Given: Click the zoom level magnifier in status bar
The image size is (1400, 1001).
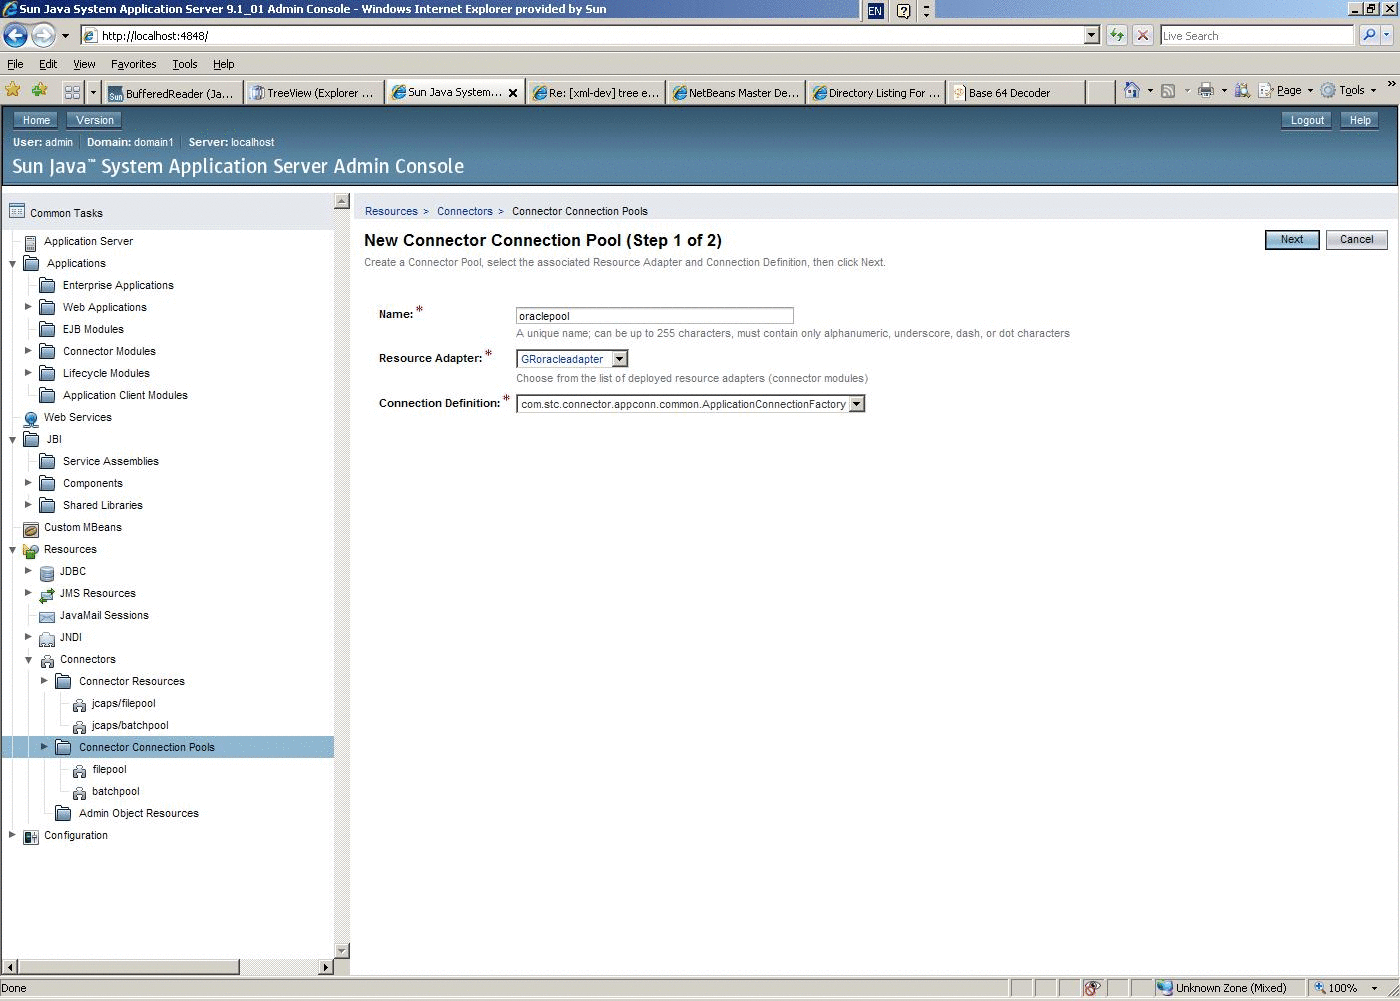Looking at the screenshot, I should pos(1320,988).
